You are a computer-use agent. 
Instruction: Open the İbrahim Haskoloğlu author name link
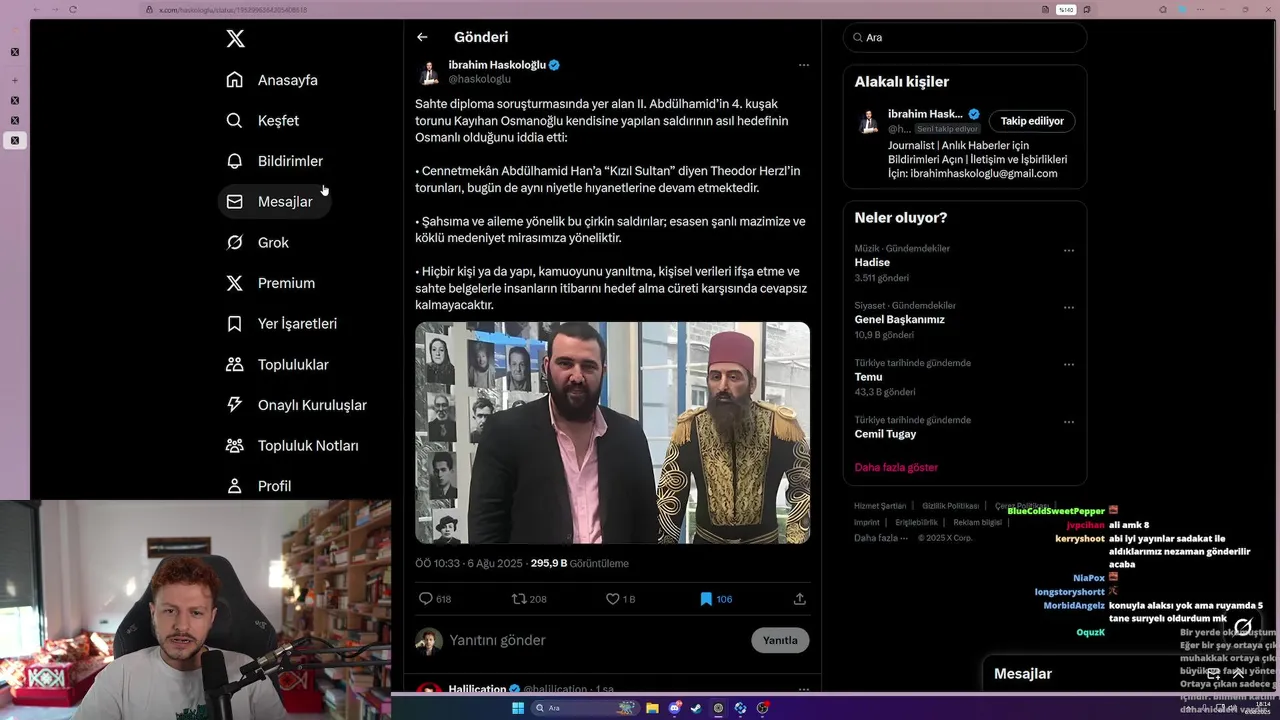[497, 65]
